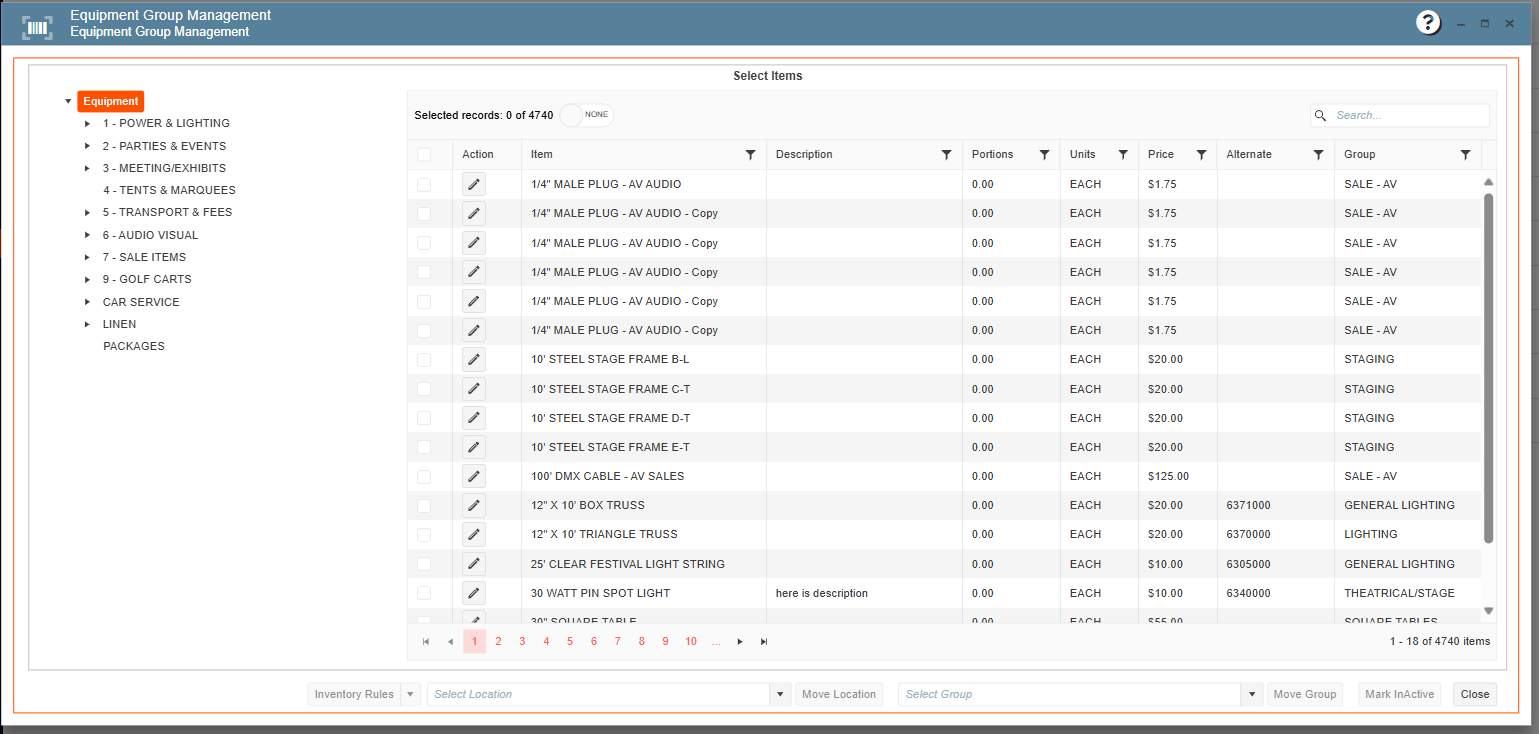
Task: Click edit pencil for 12" X 10' BOX TRUSS
Action: (474, 505)
